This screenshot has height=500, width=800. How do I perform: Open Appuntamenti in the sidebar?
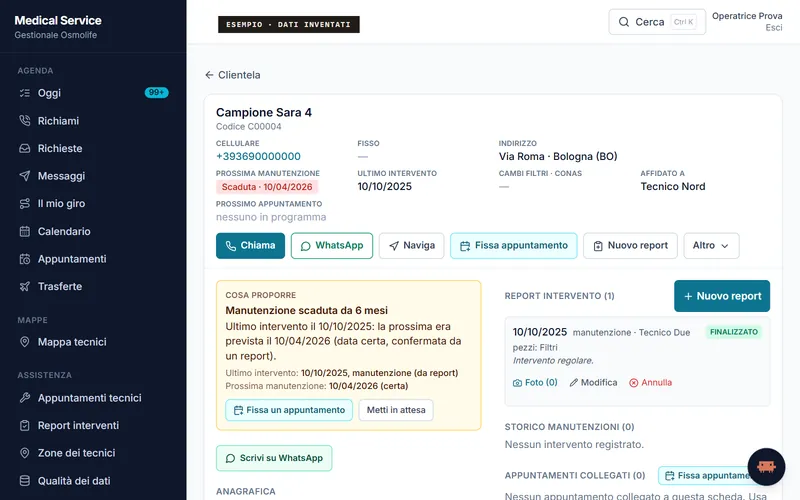coord(93,259)
